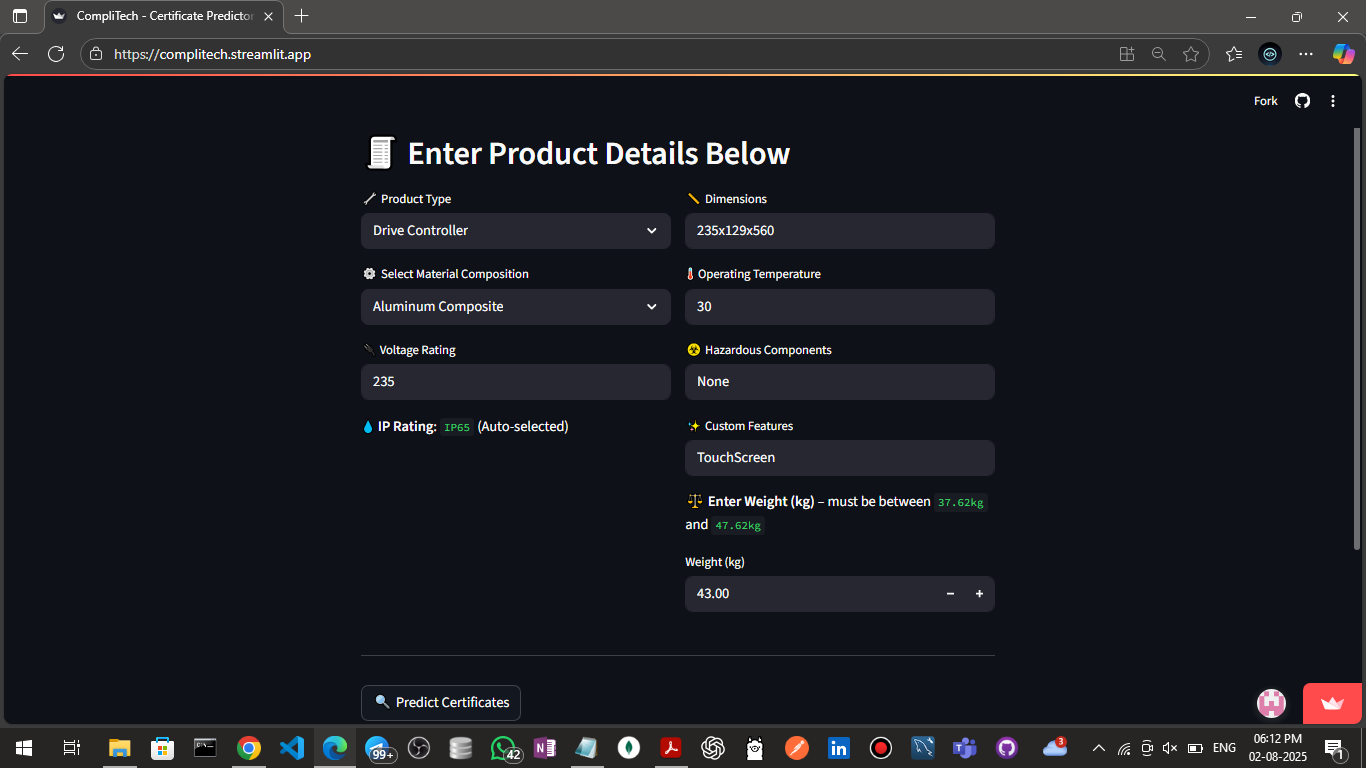Click the 37.62kg minimum weight value
Screen dimensions: 1366x768
(x=961, y=502)
